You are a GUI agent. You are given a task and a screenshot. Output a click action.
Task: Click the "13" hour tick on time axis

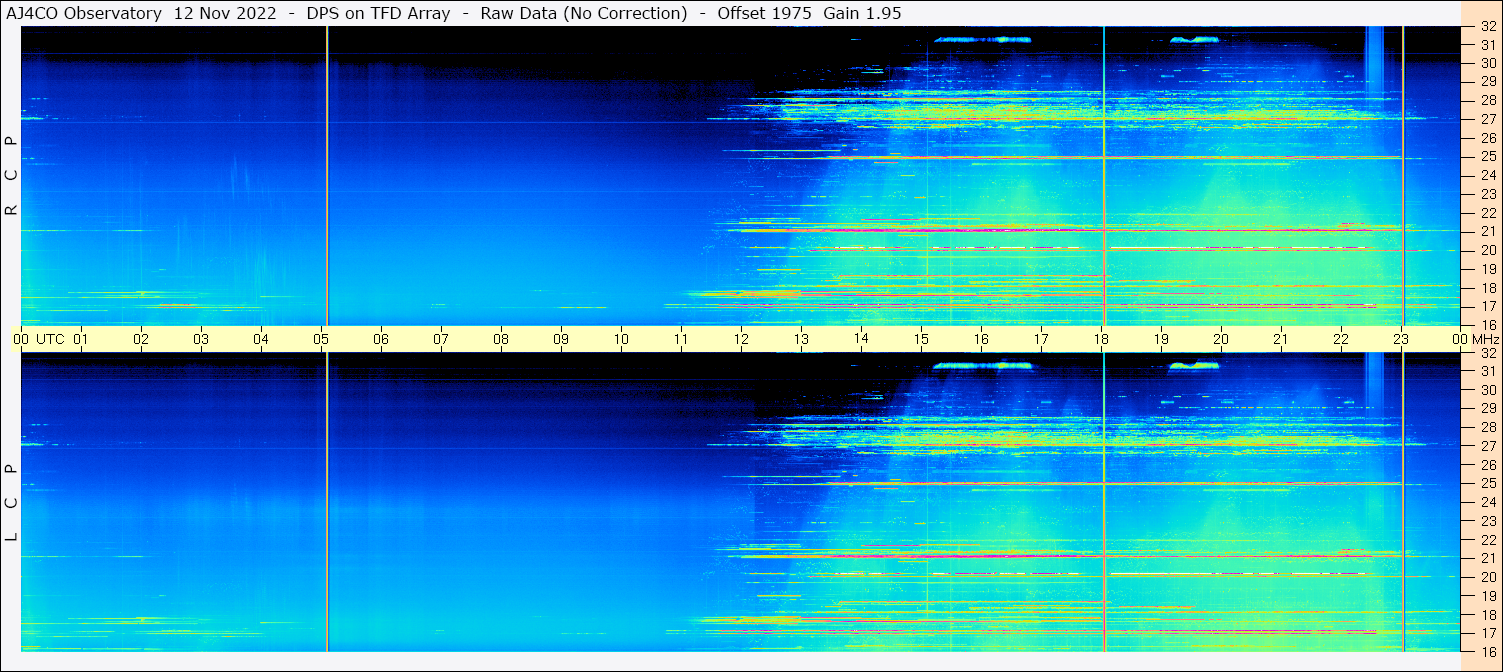coord(801,339)
